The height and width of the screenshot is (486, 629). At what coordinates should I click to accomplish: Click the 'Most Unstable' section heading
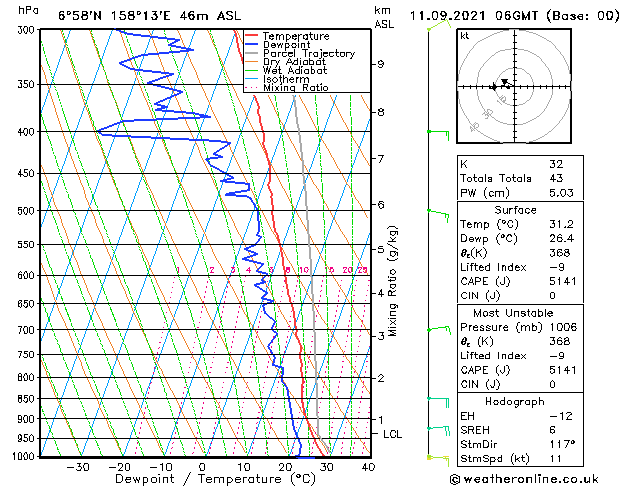[x=513, y=313]
